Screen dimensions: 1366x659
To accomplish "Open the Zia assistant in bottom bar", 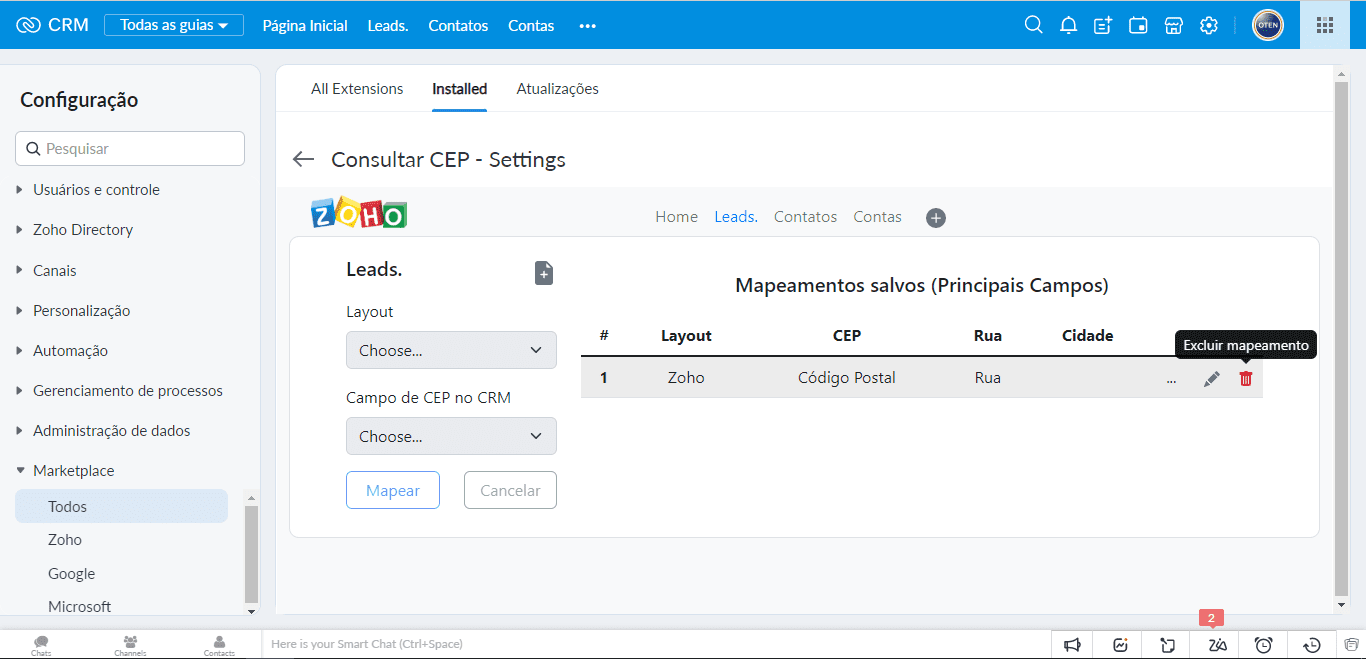I will [x=1217, y=645].
